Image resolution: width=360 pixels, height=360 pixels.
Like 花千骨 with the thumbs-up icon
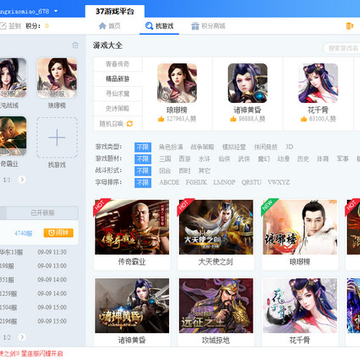(303, 119)
